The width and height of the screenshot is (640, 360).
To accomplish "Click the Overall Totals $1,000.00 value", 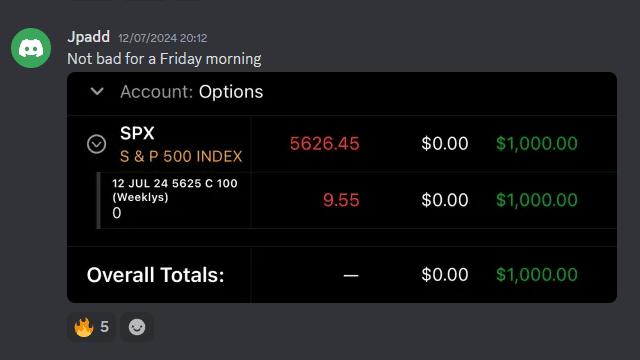I will (x=537, y=275).
